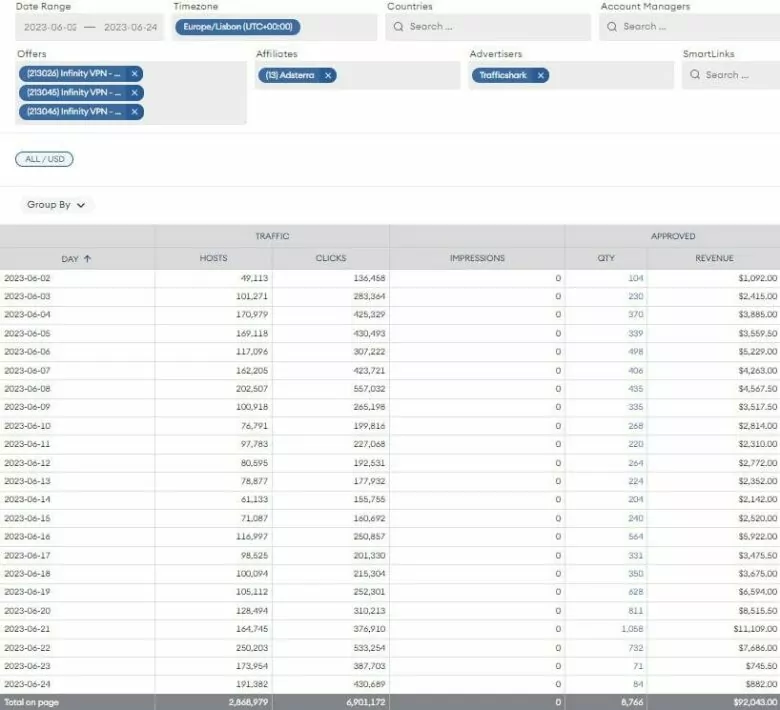The image size is (780, 710).
Task: Sort by the HOSTS column header
Action: tap(213, 259)
